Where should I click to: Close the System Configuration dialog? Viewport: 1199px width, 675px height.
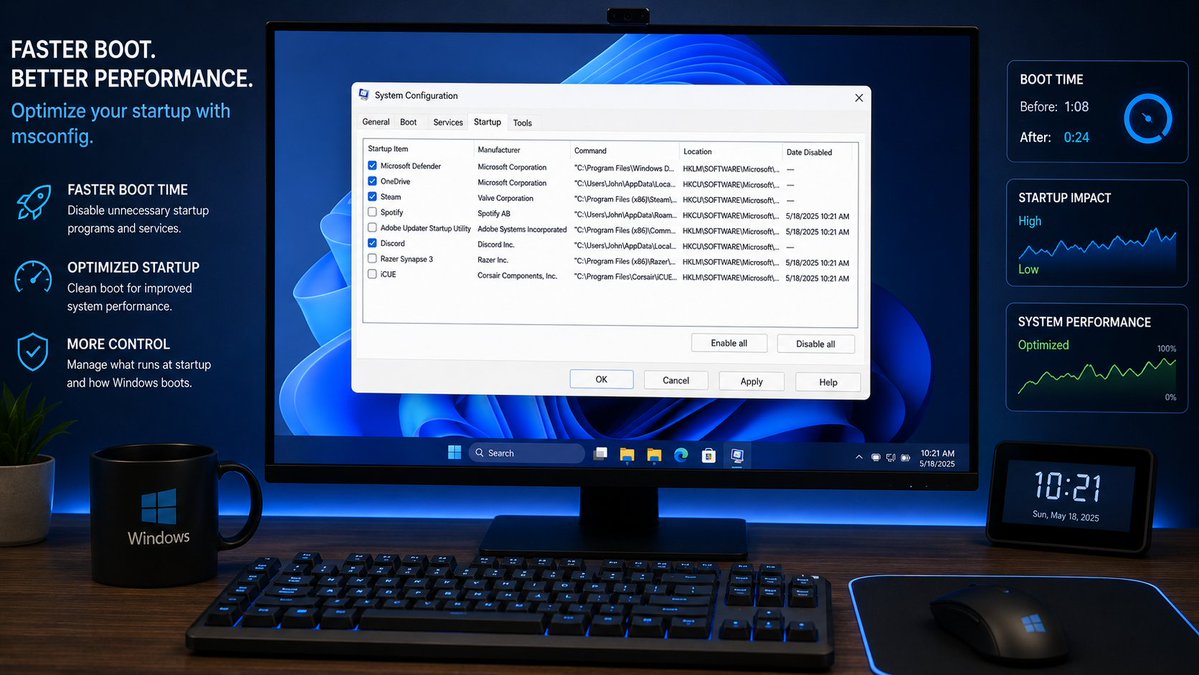pos(859,98)
